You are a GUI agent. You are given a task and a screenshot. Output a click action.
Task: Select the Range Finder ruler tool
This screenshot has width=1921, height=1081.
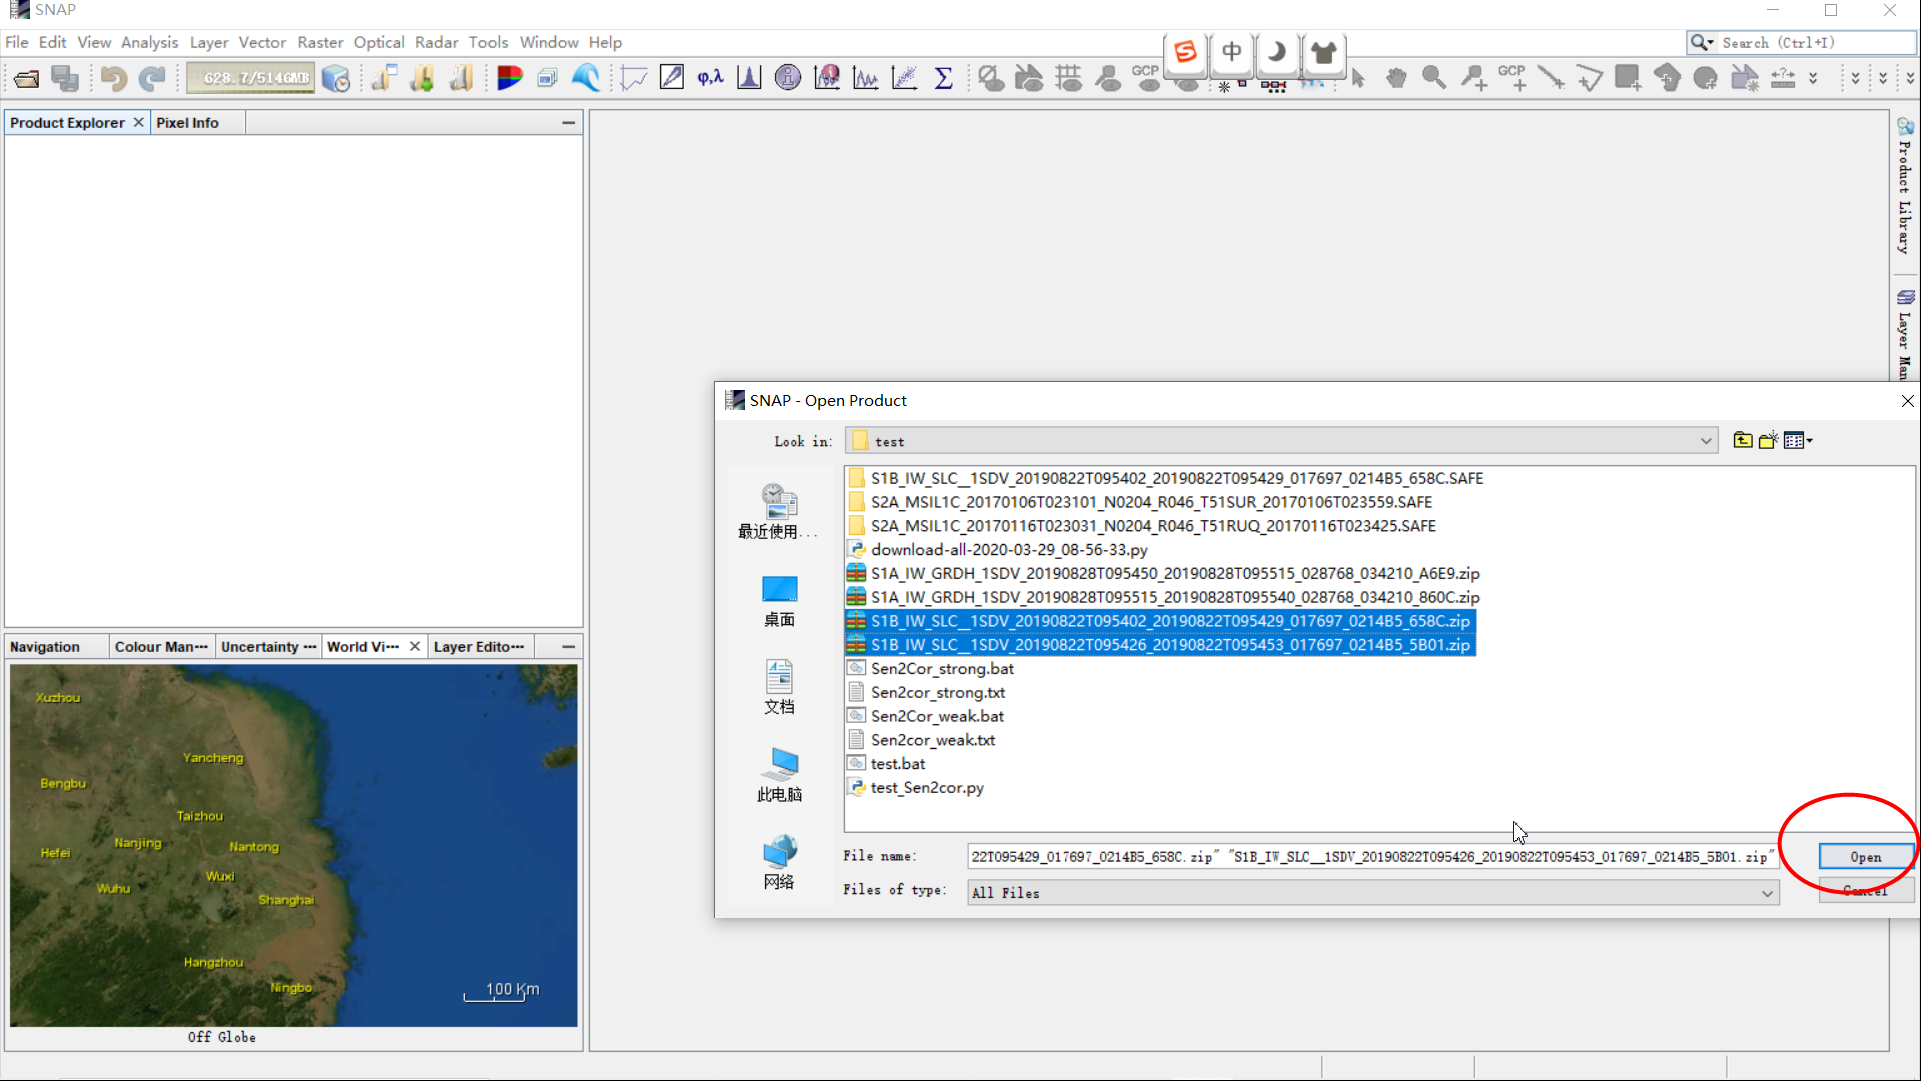(x=1783, y=78)
